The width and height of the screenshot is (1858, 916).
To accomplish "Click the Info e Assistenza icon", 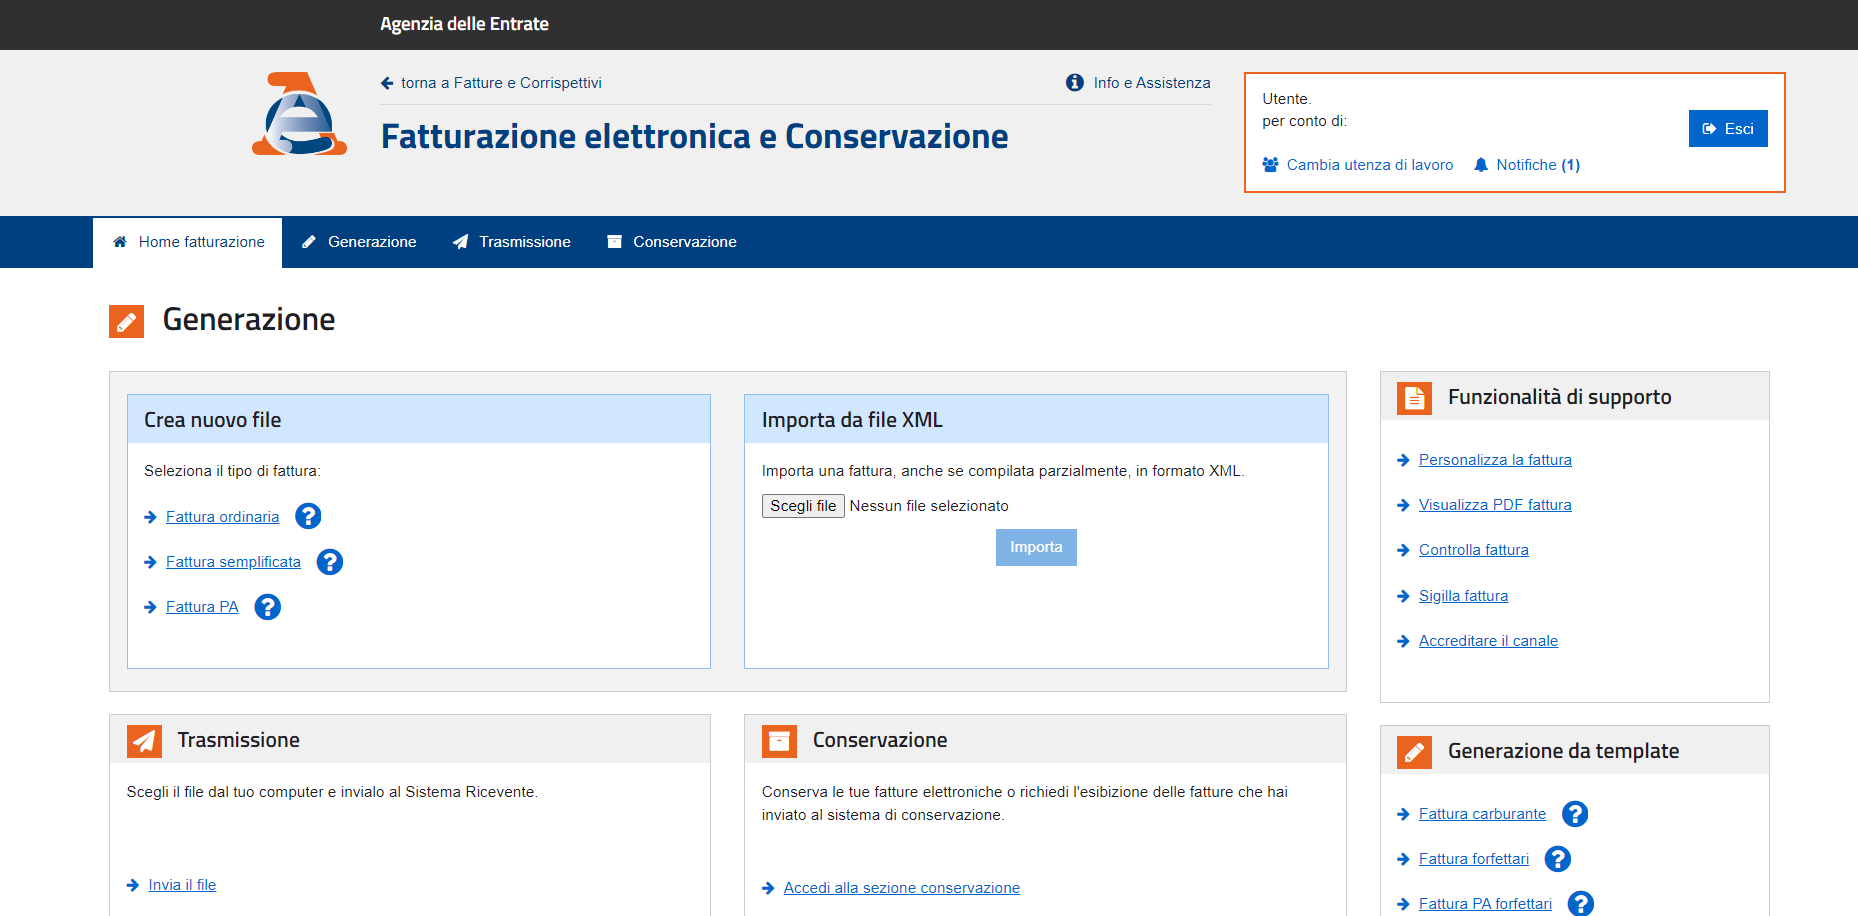I will pyautogui.click(x=1075, y=83).
